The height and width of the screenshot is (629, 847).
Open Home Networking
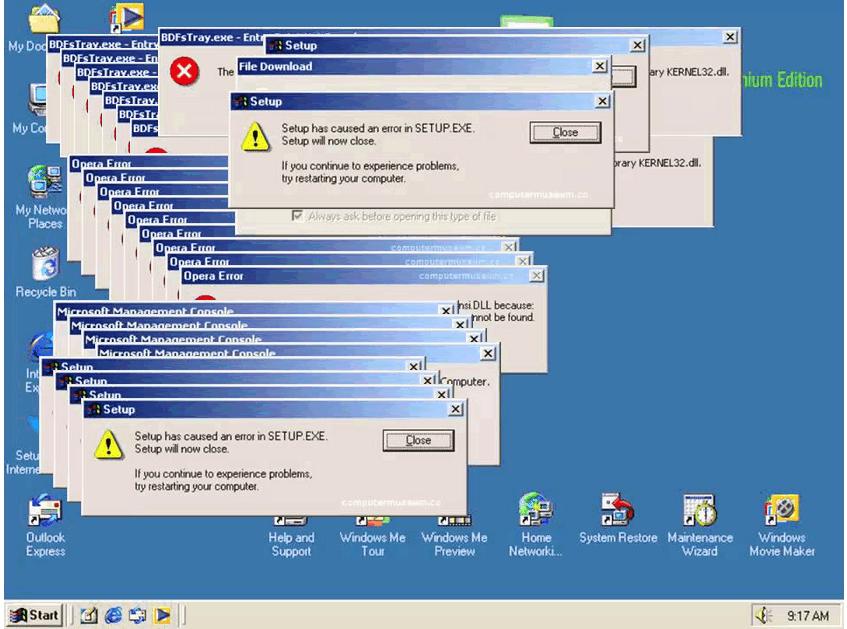[x=535, y=510]
